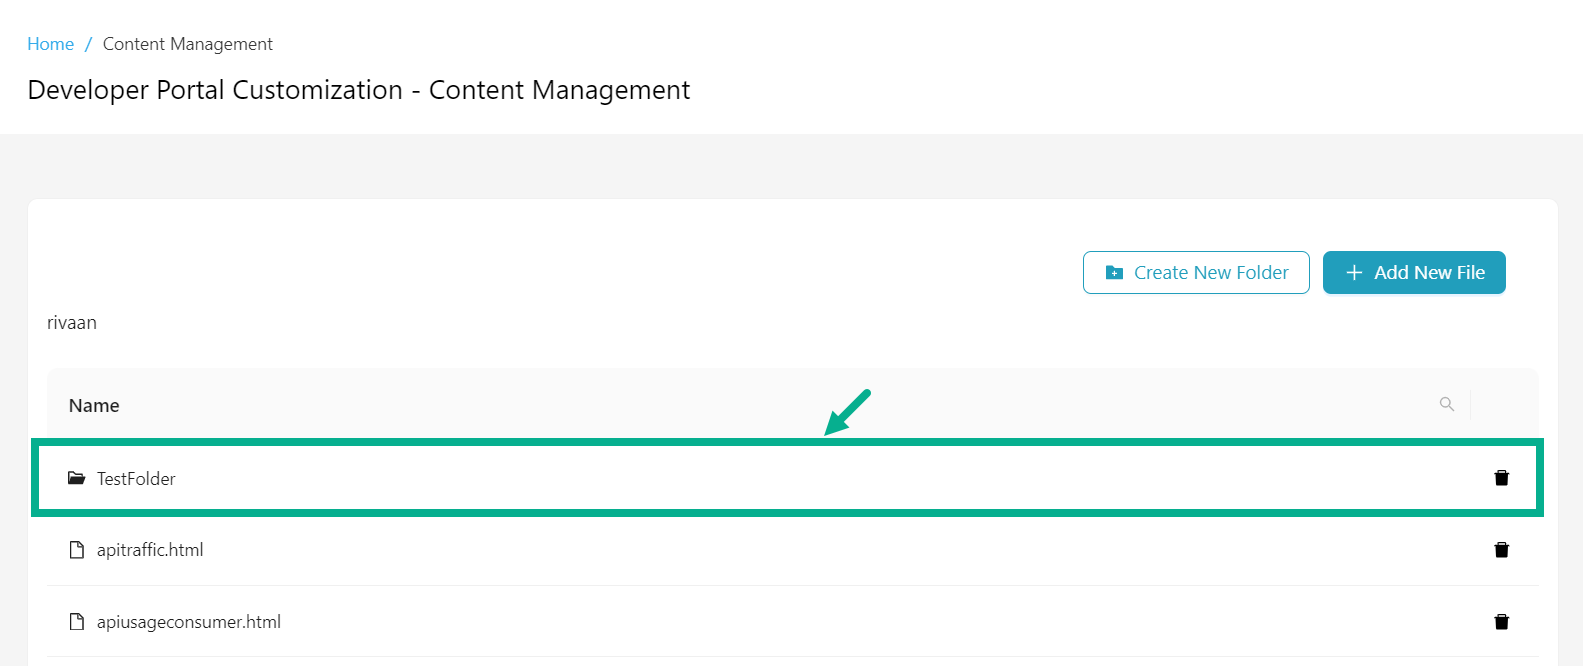
Task: Click the plus icon in Add New File
Action: [1354, 272]
